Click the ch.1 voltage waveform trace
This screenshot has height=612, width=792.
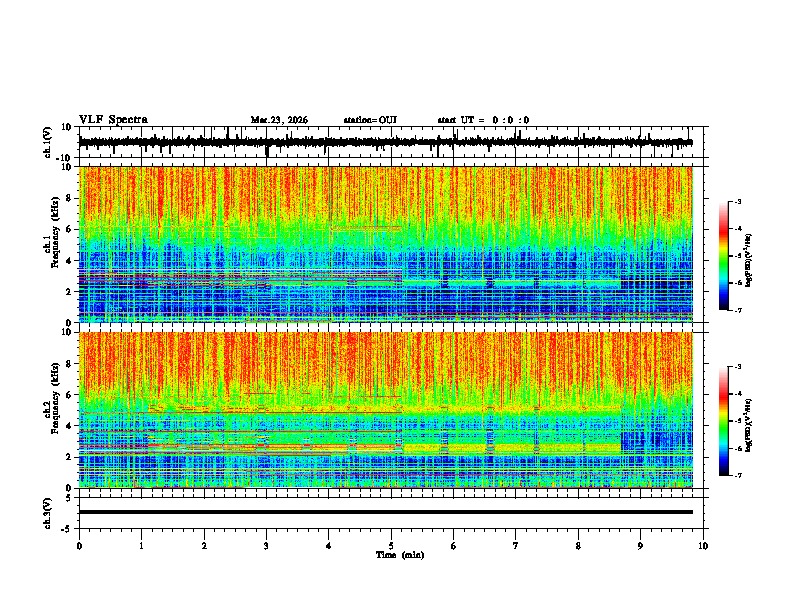click(x=385, y=142)
